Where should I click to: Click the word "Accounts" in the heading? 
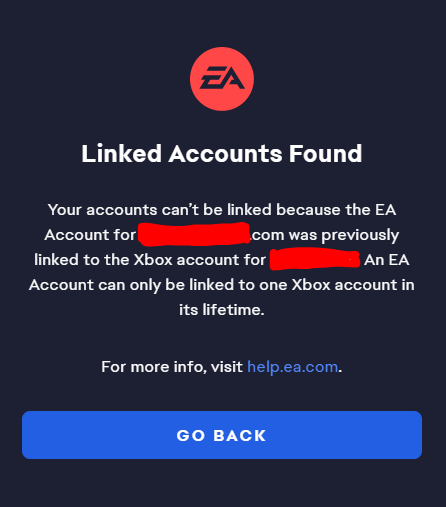pyautogui.click(x=225, y=154)
